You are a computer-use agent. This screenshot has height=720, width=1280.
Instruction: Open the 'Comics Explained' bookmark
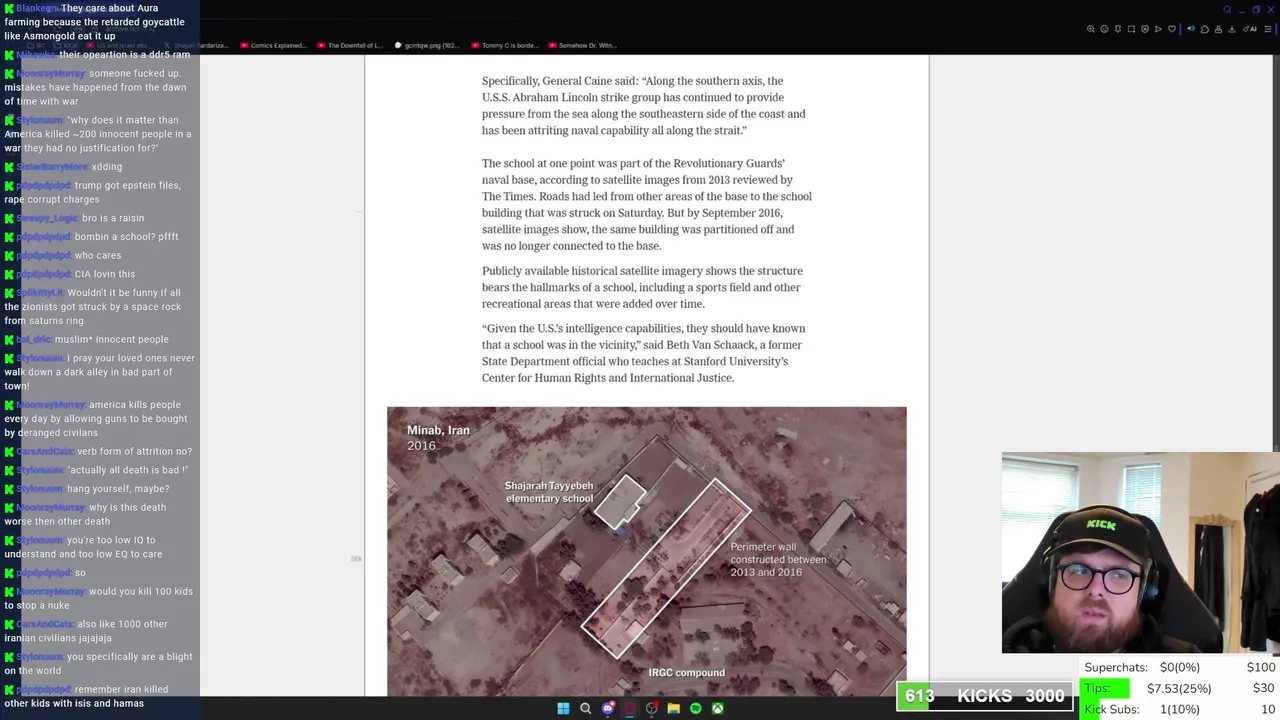coord(273,45)
